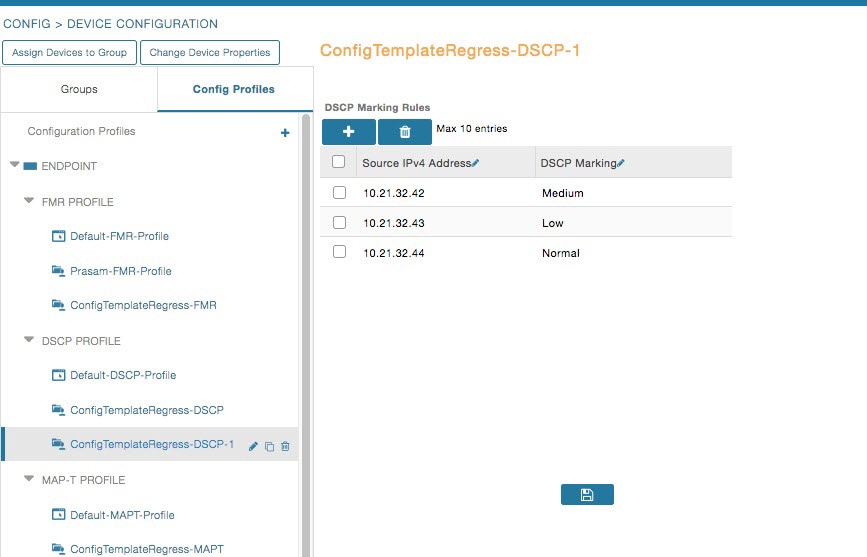Open ConfigTemplateRegress-DSCP profile

point(147,410)
